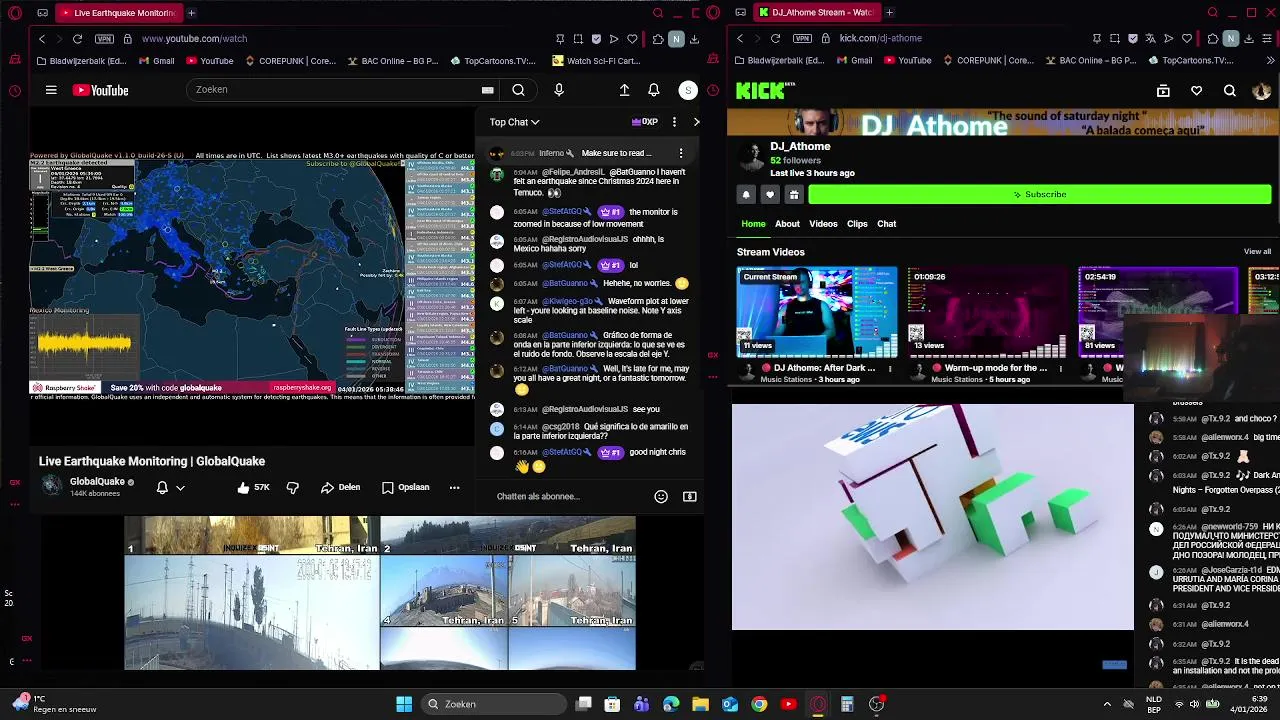Open Opera extensions cube in YouTube window
The image size is (1280, 720).
[657, 38]
